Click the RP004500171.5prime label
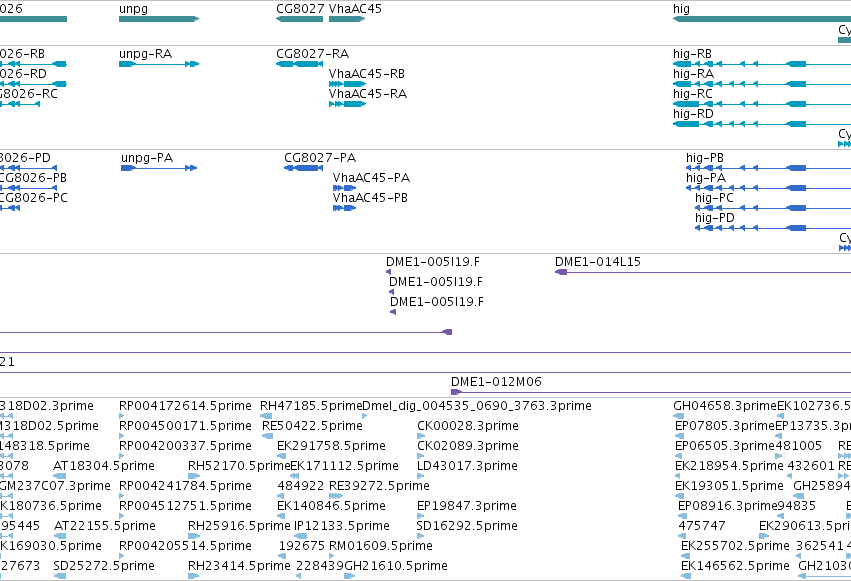This screenshot has height=581, width=851. click(185, 426)
